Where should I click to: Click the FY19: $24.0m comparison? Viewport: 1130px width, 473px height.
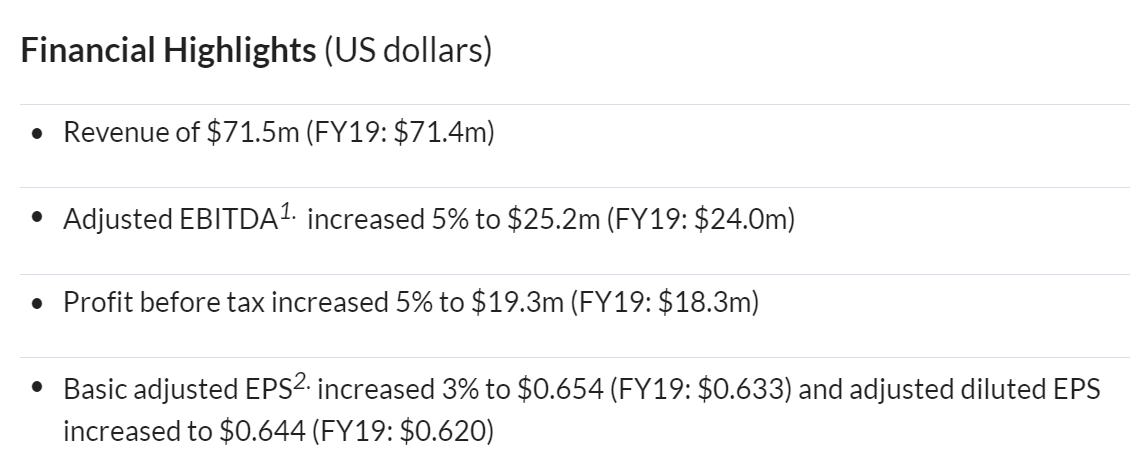coord(700,219)
